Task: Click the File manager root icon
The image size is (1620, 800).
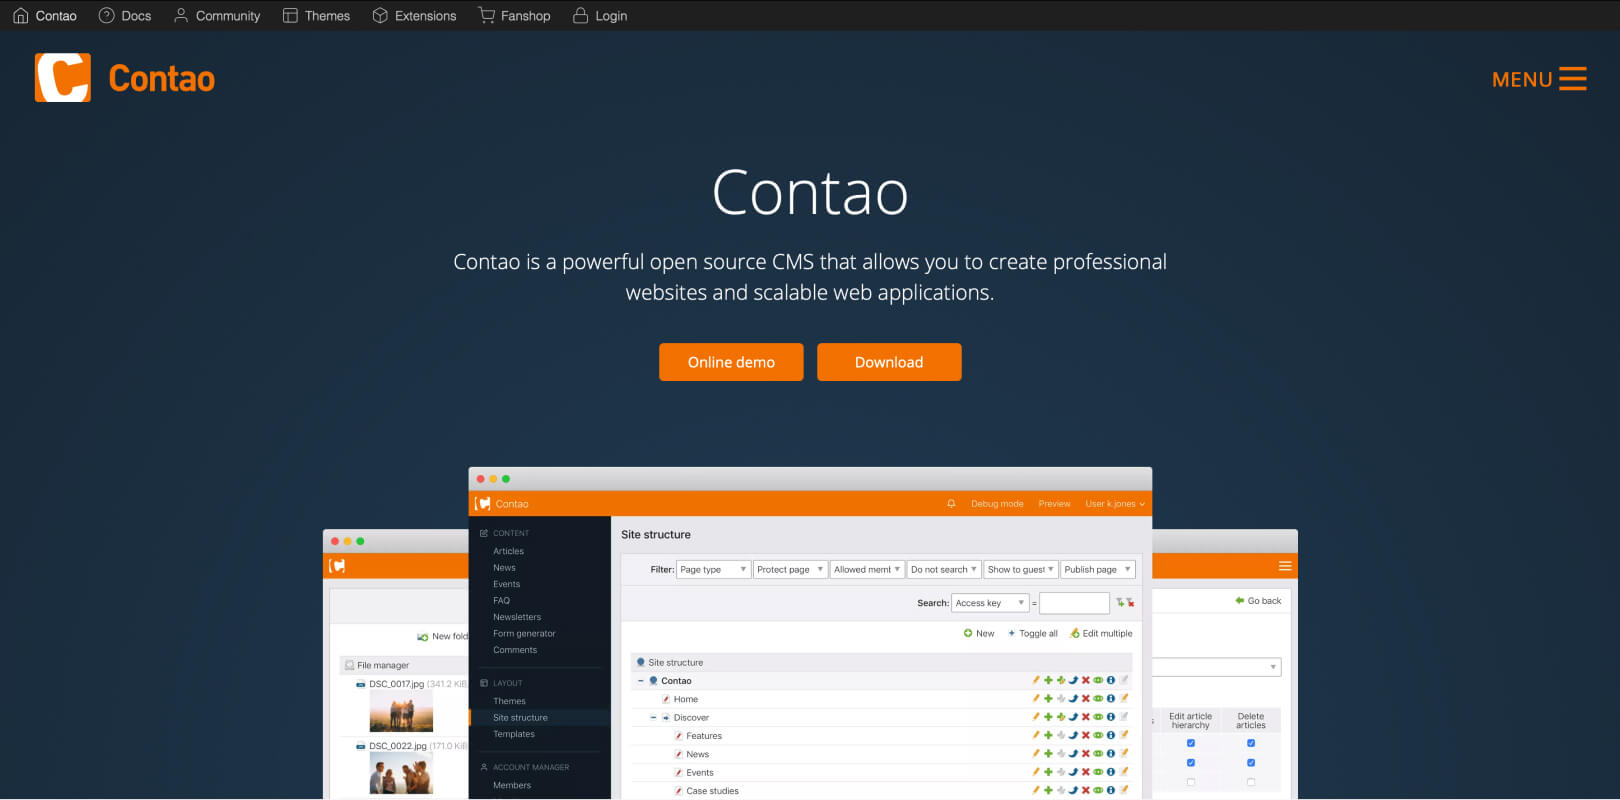Action: 349,665
